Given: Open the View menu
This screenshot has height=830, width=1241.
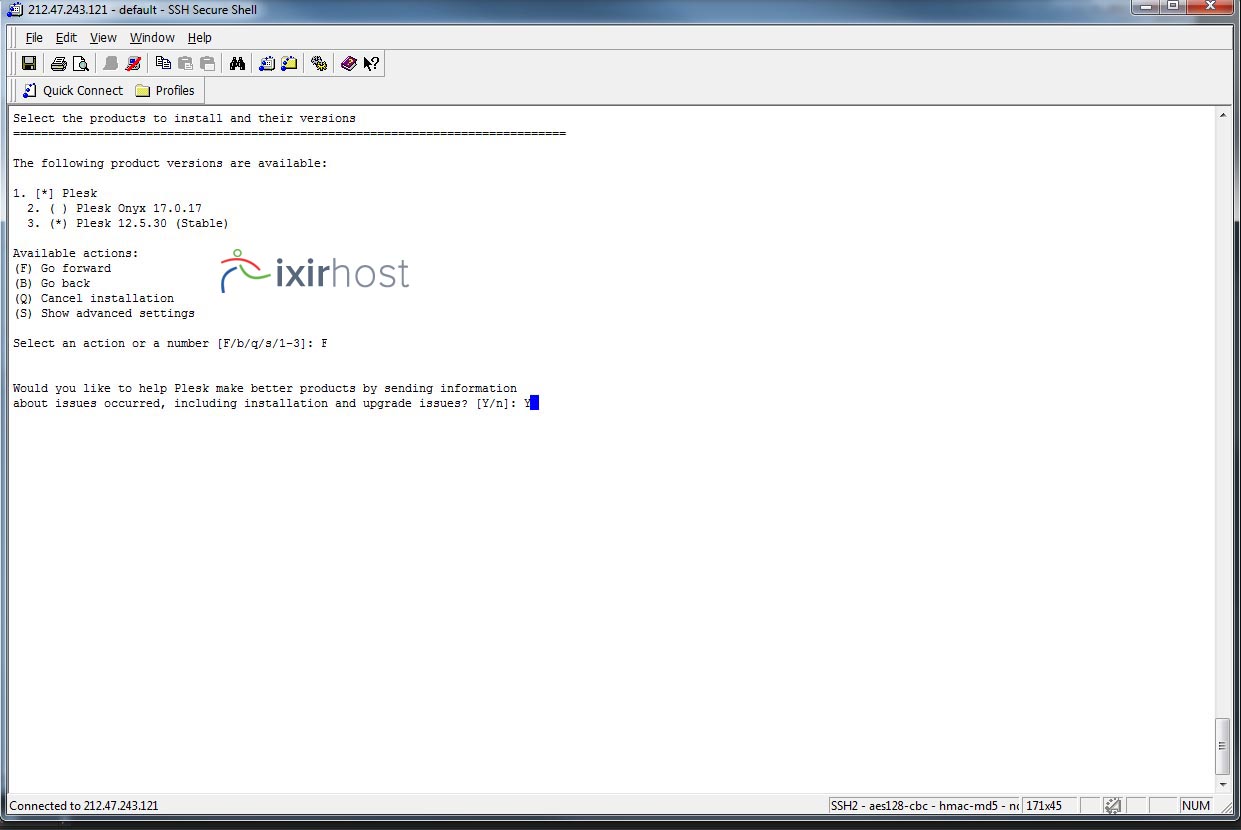Looking at the screenshot, I should [x=103, y=38].
